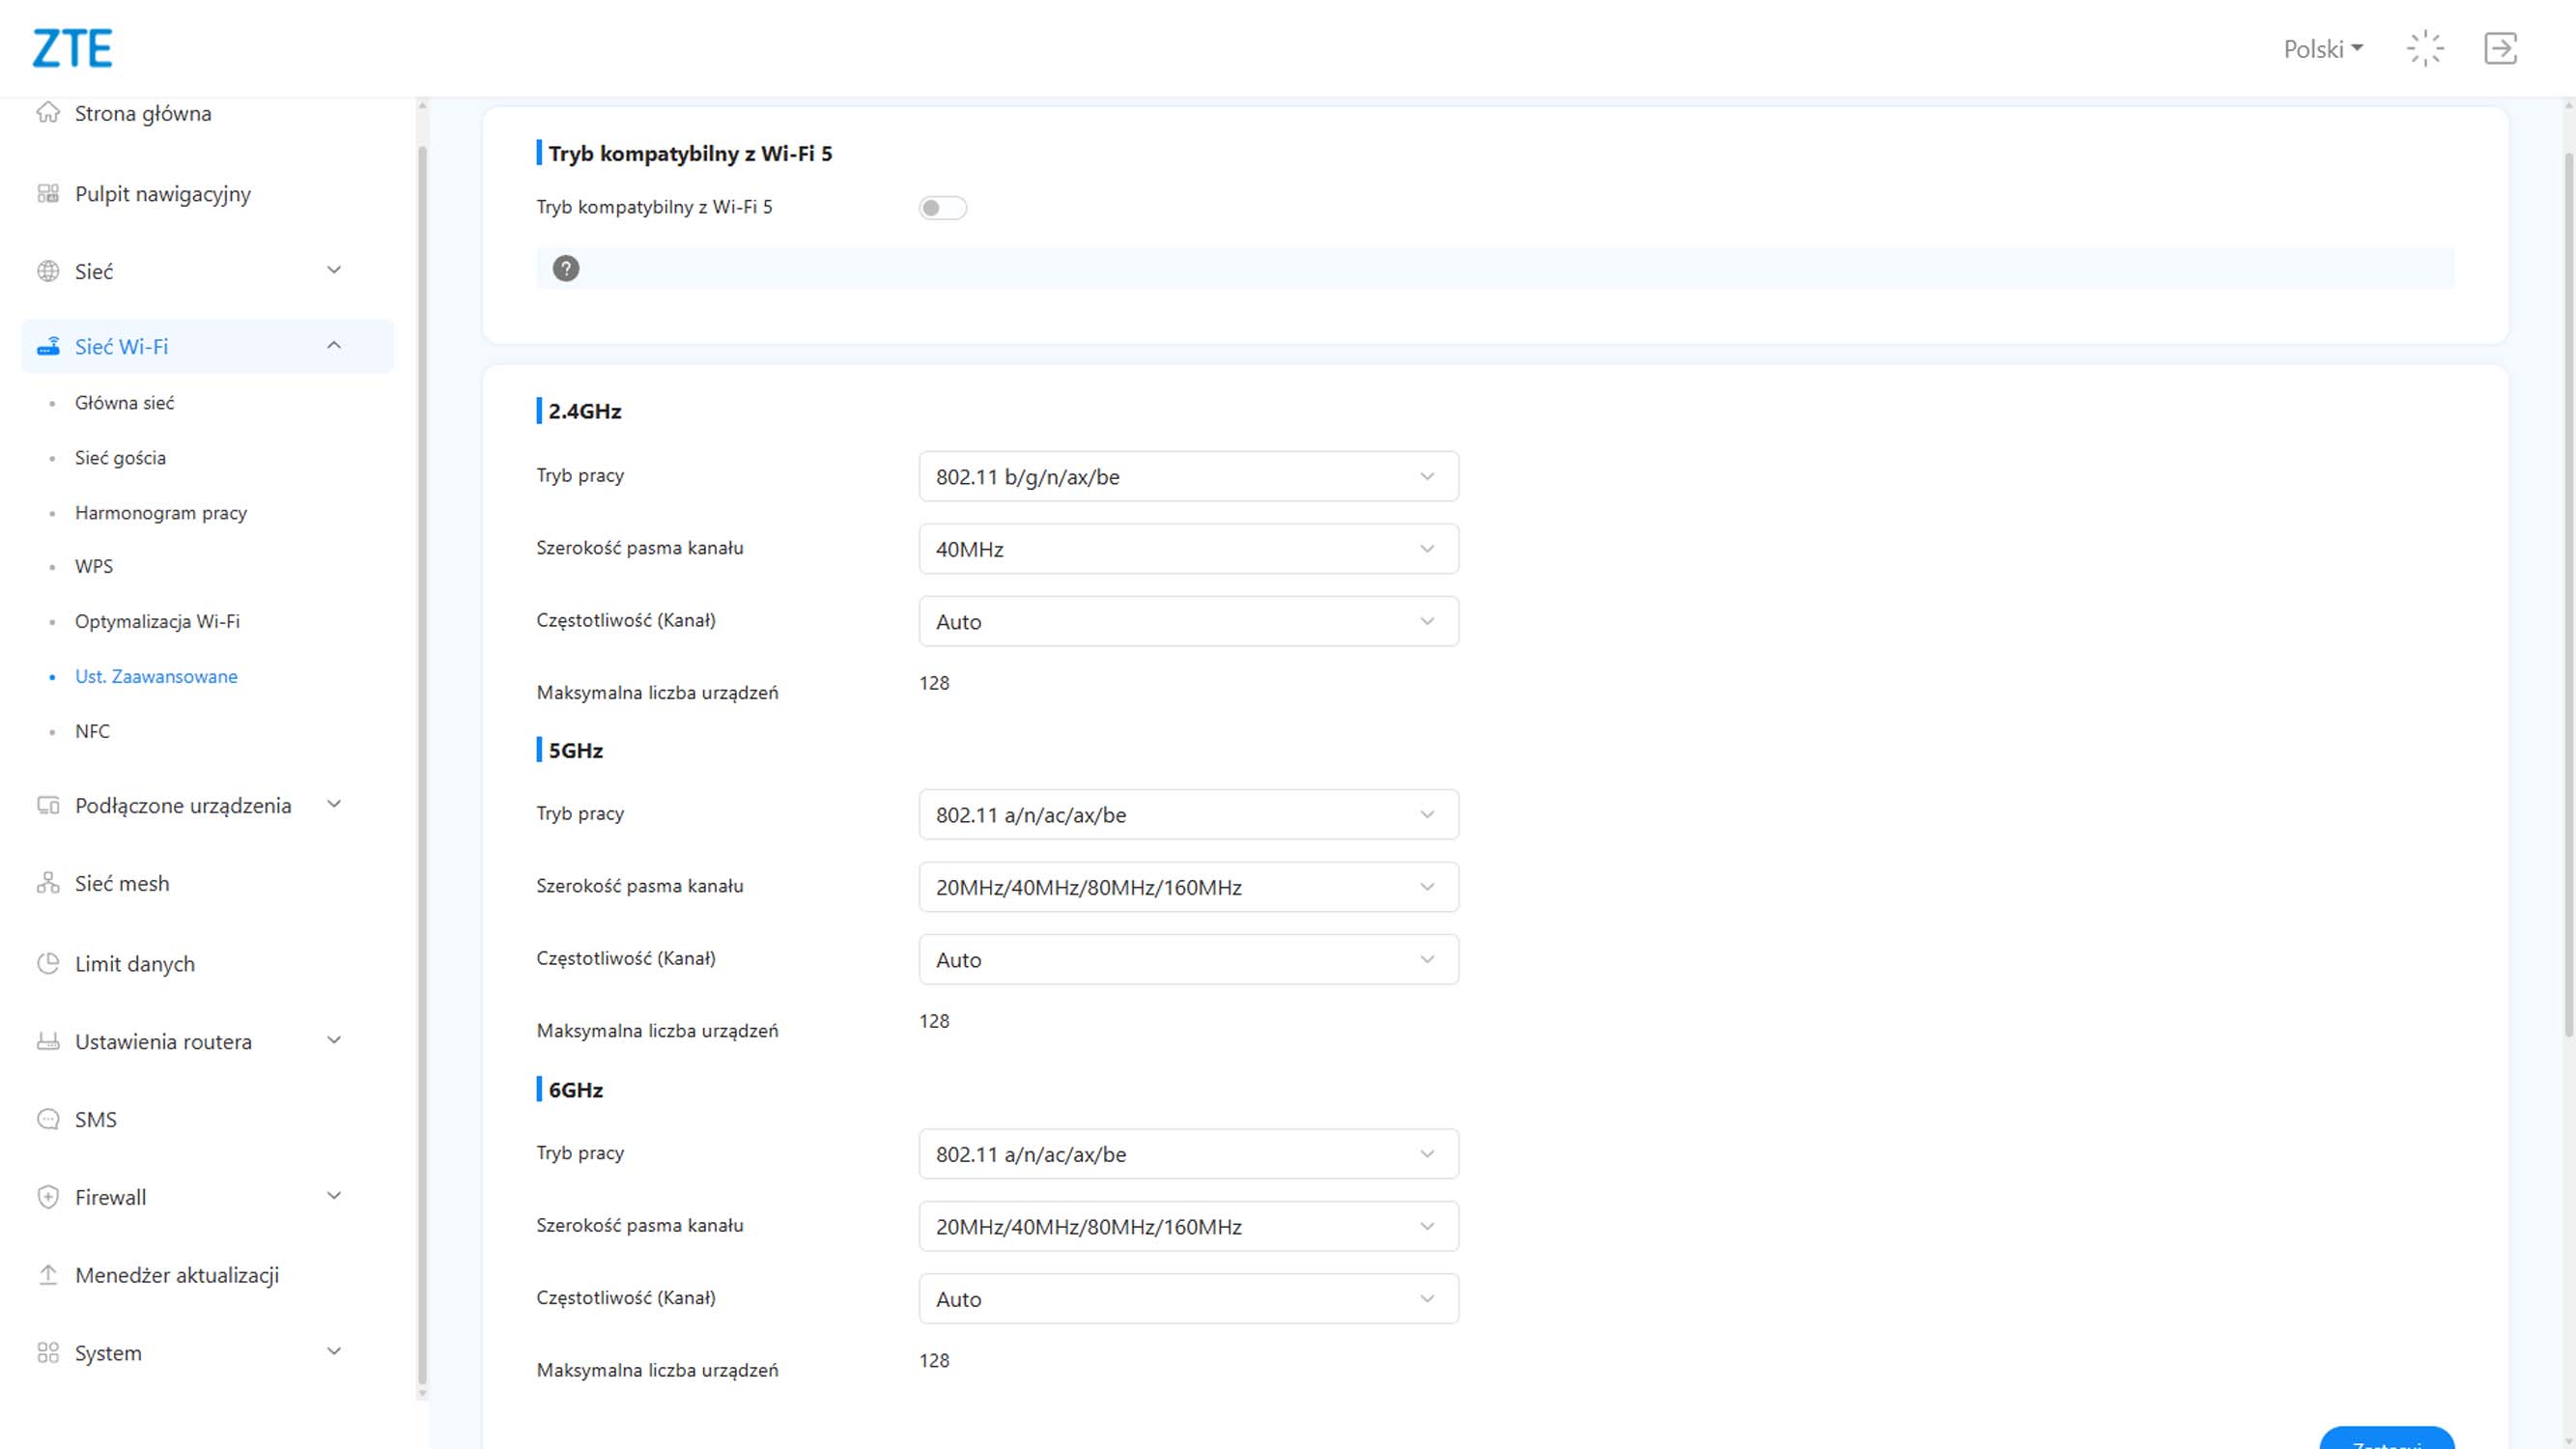This screenshot has width=2576, height=1449.
Task: Open the Menedżer aktualizacji page
Action: coord(177,1275)
